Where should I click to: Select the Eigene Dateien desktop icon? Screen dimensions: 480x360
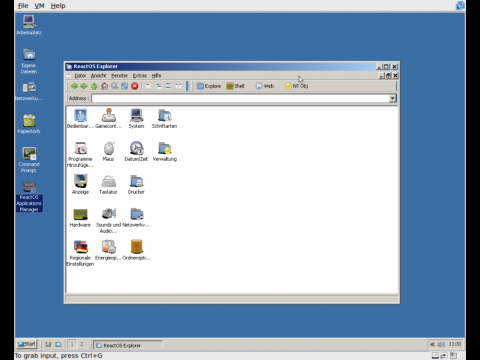29,61
